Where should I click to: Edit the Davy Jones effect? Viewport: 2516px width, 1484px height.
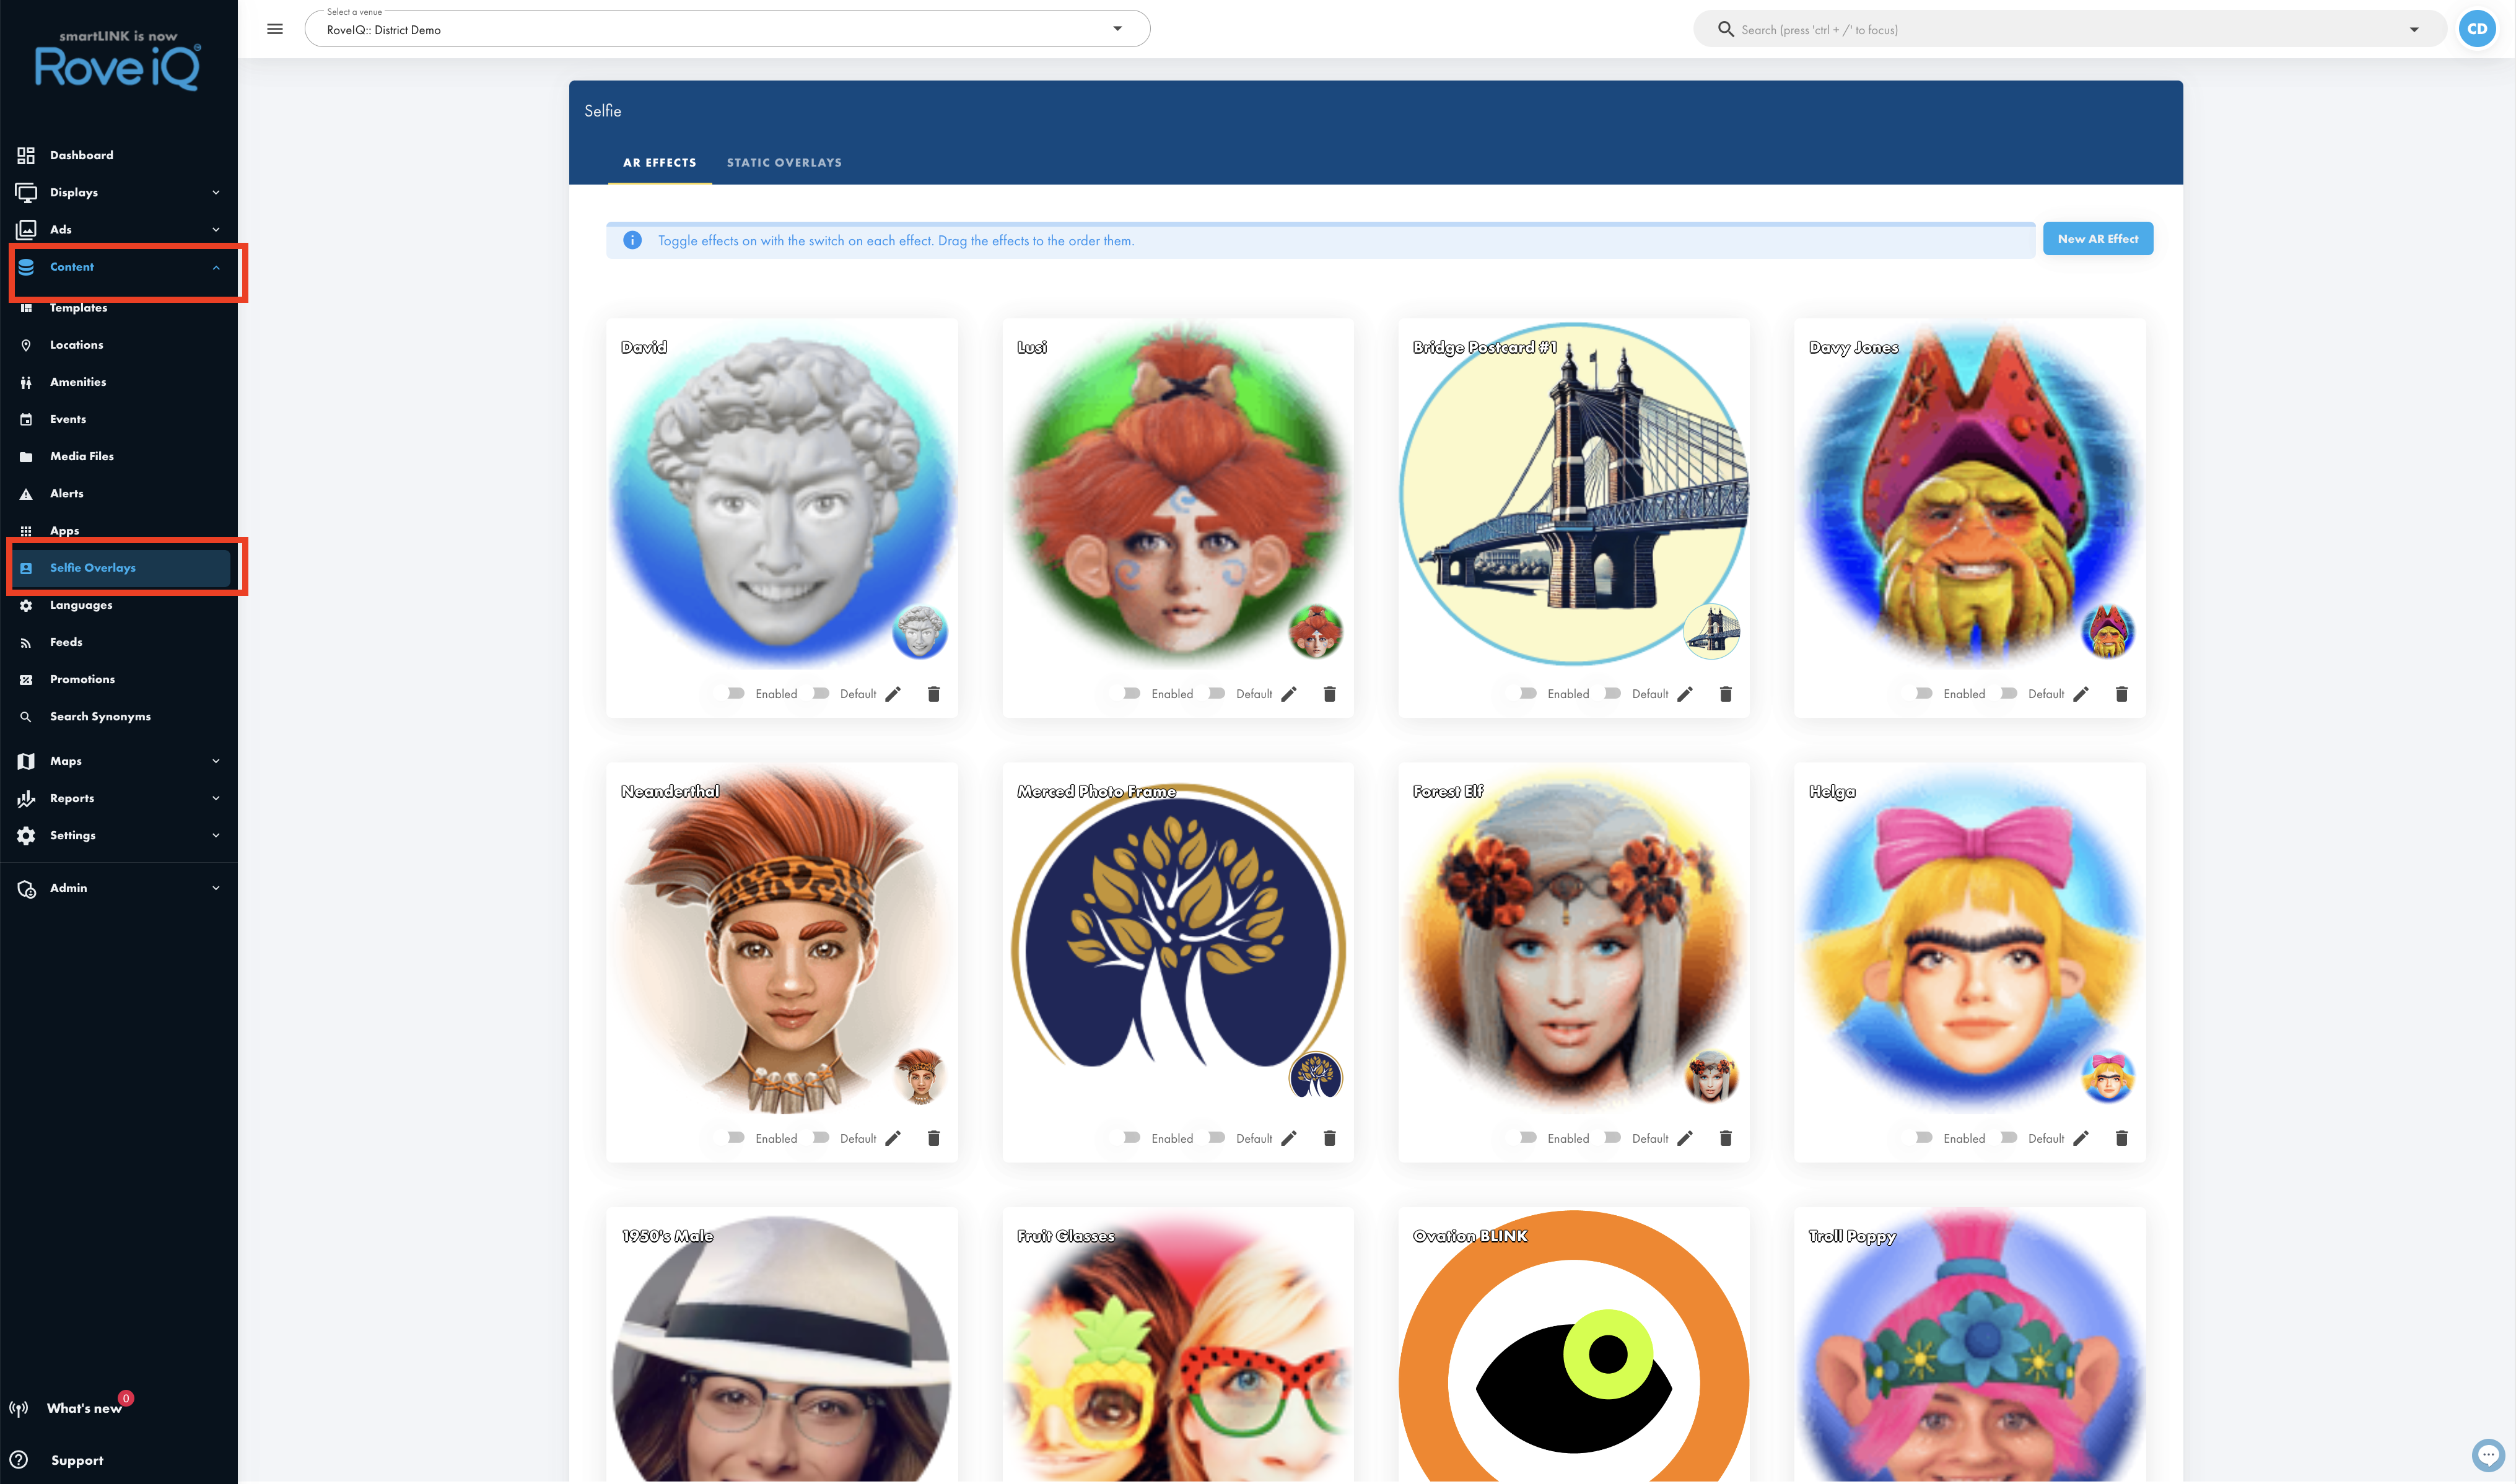[x=2081, y=694]
